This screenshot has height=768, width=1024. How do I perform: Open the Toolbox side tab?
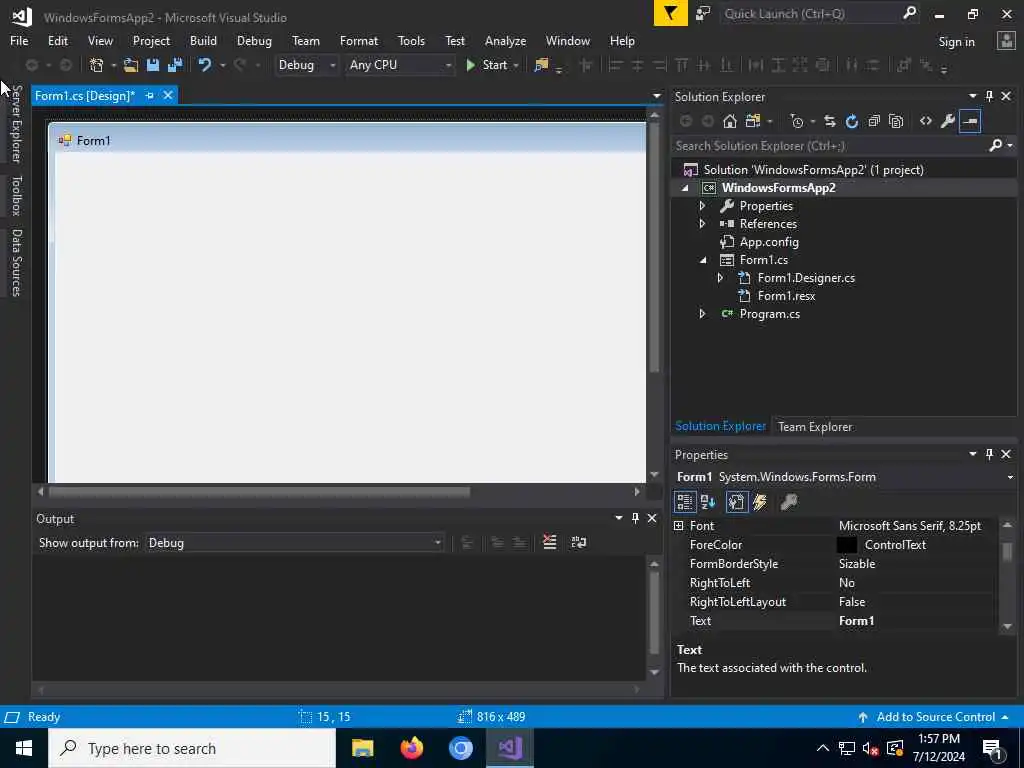[17, 195]
